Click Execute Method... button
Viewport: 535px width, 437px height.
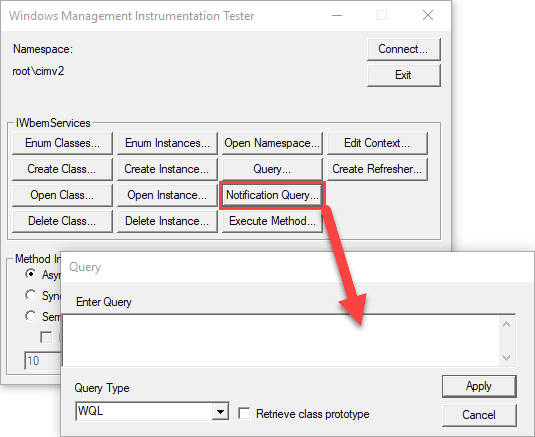(x=272, y=221)
